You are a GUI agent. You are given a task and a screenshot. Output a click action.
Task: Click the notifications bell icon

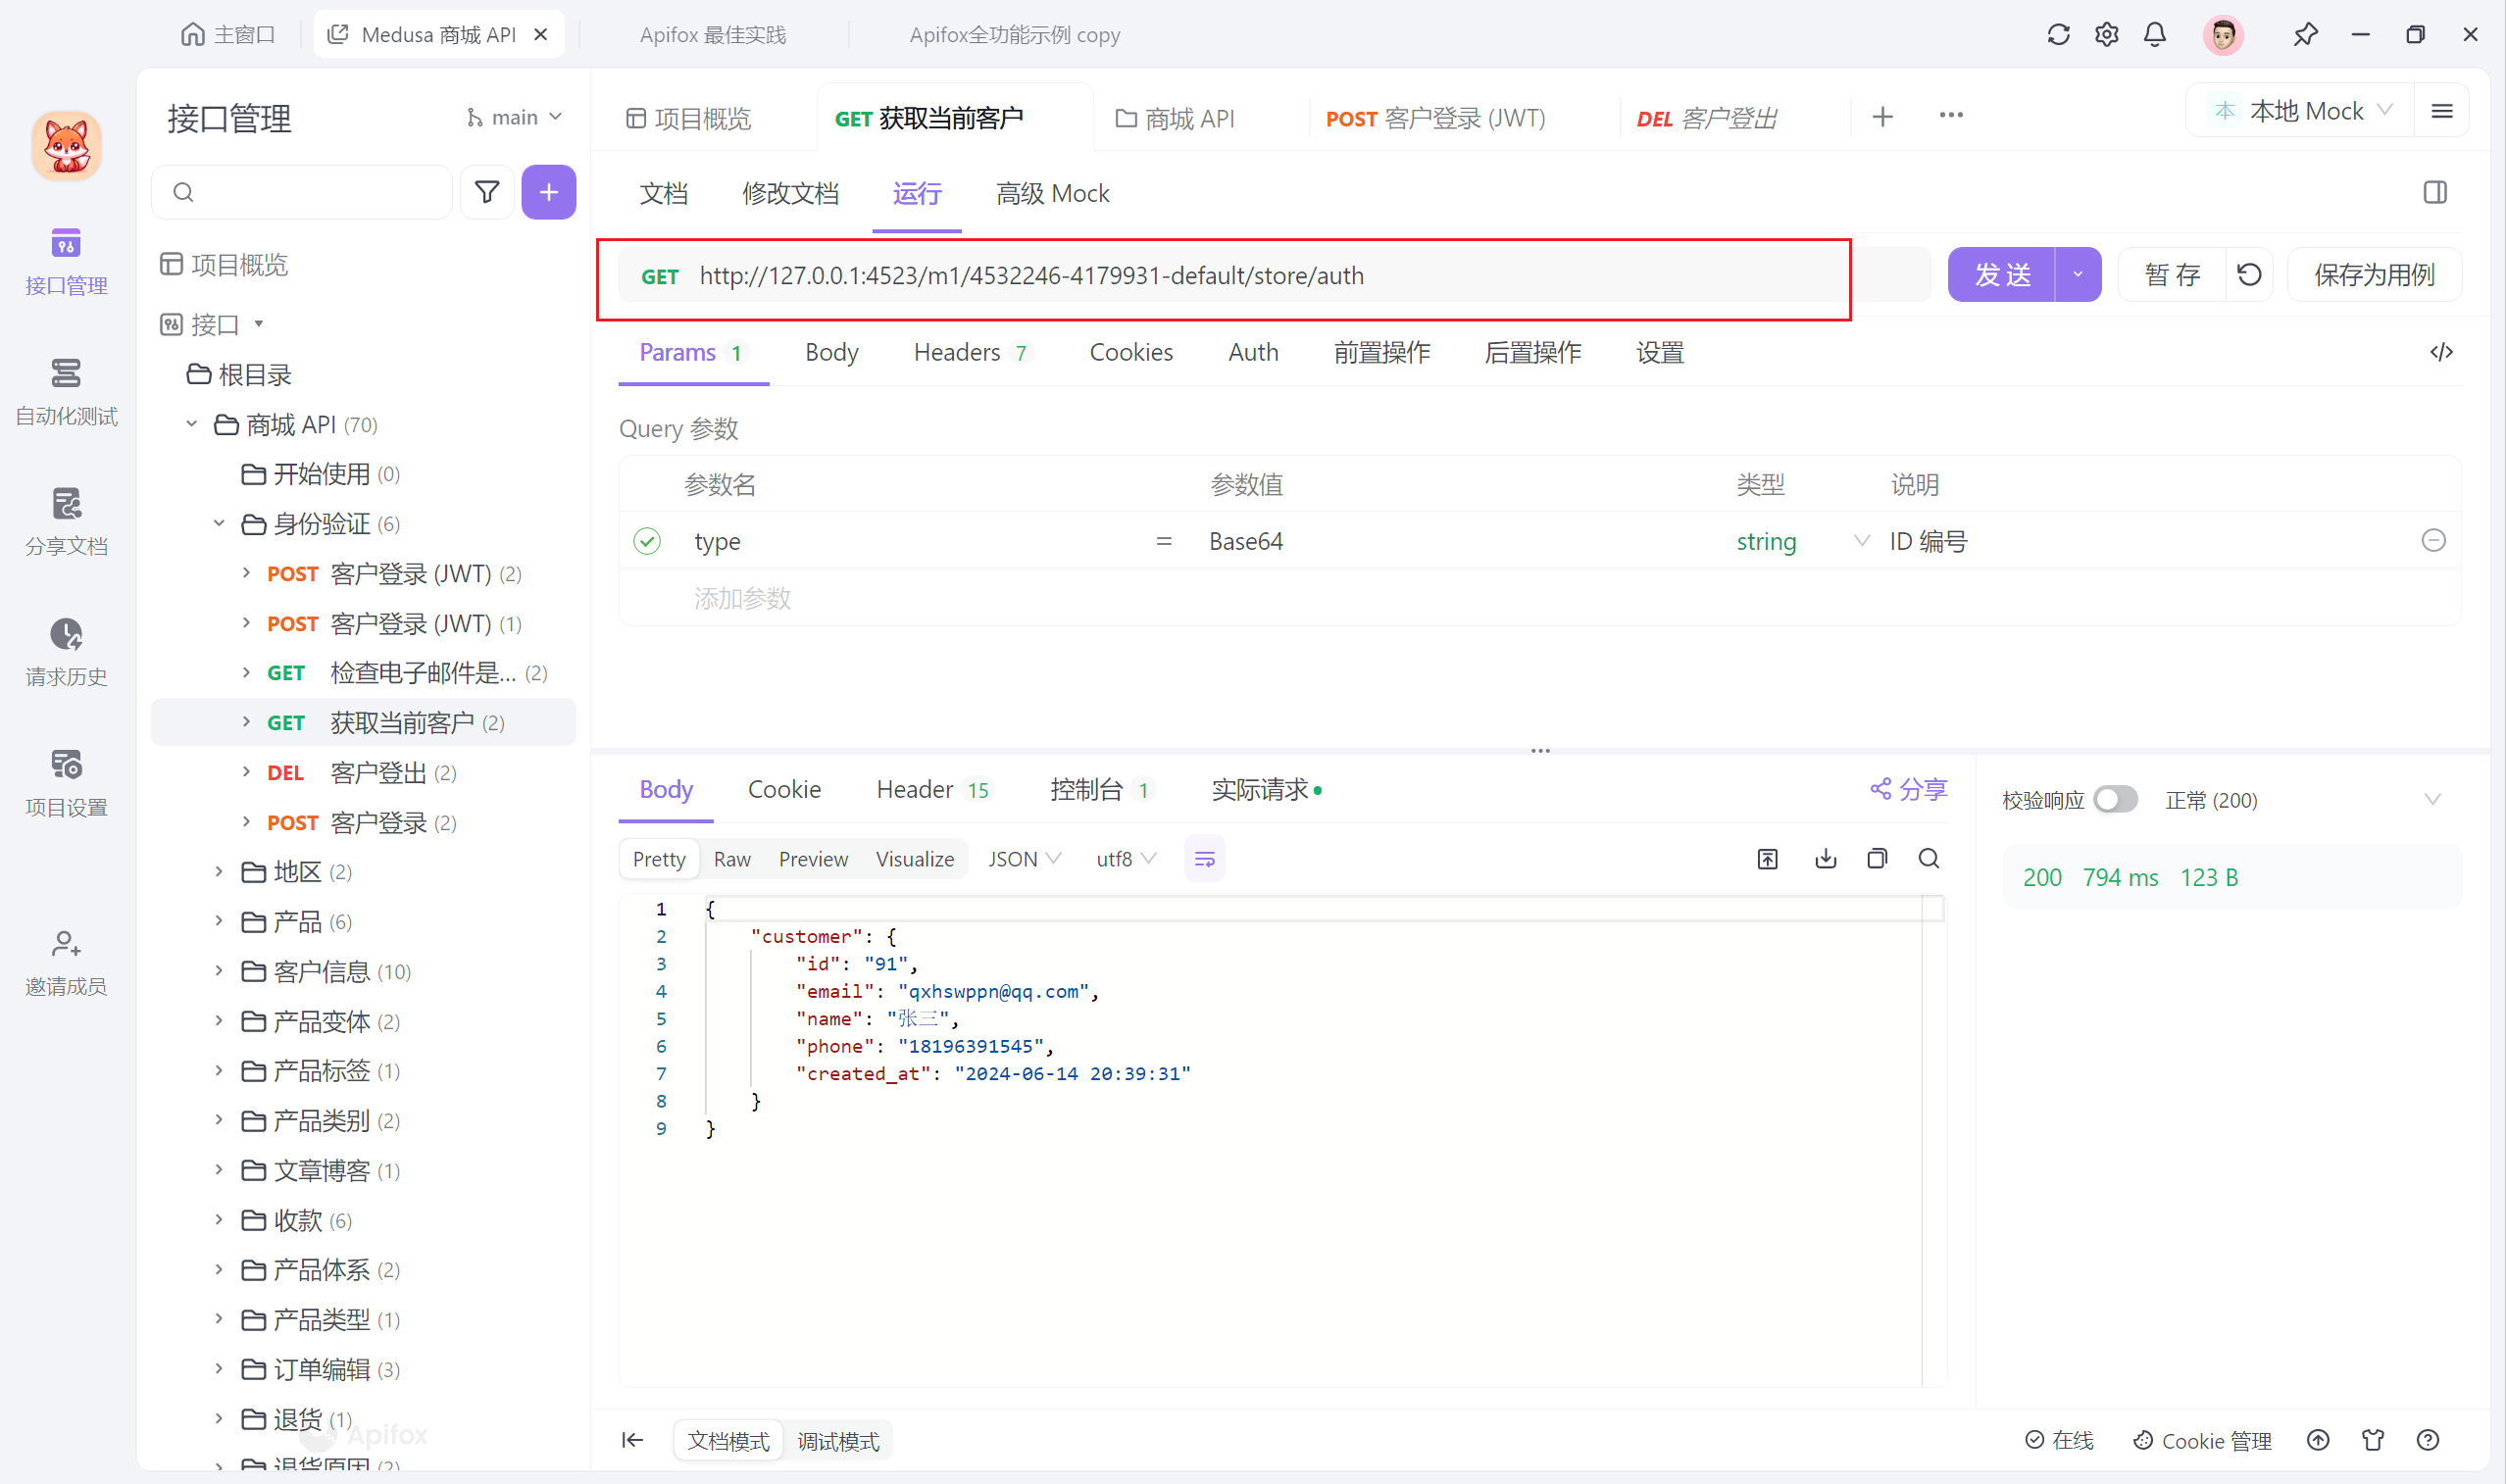[2154, 33]
